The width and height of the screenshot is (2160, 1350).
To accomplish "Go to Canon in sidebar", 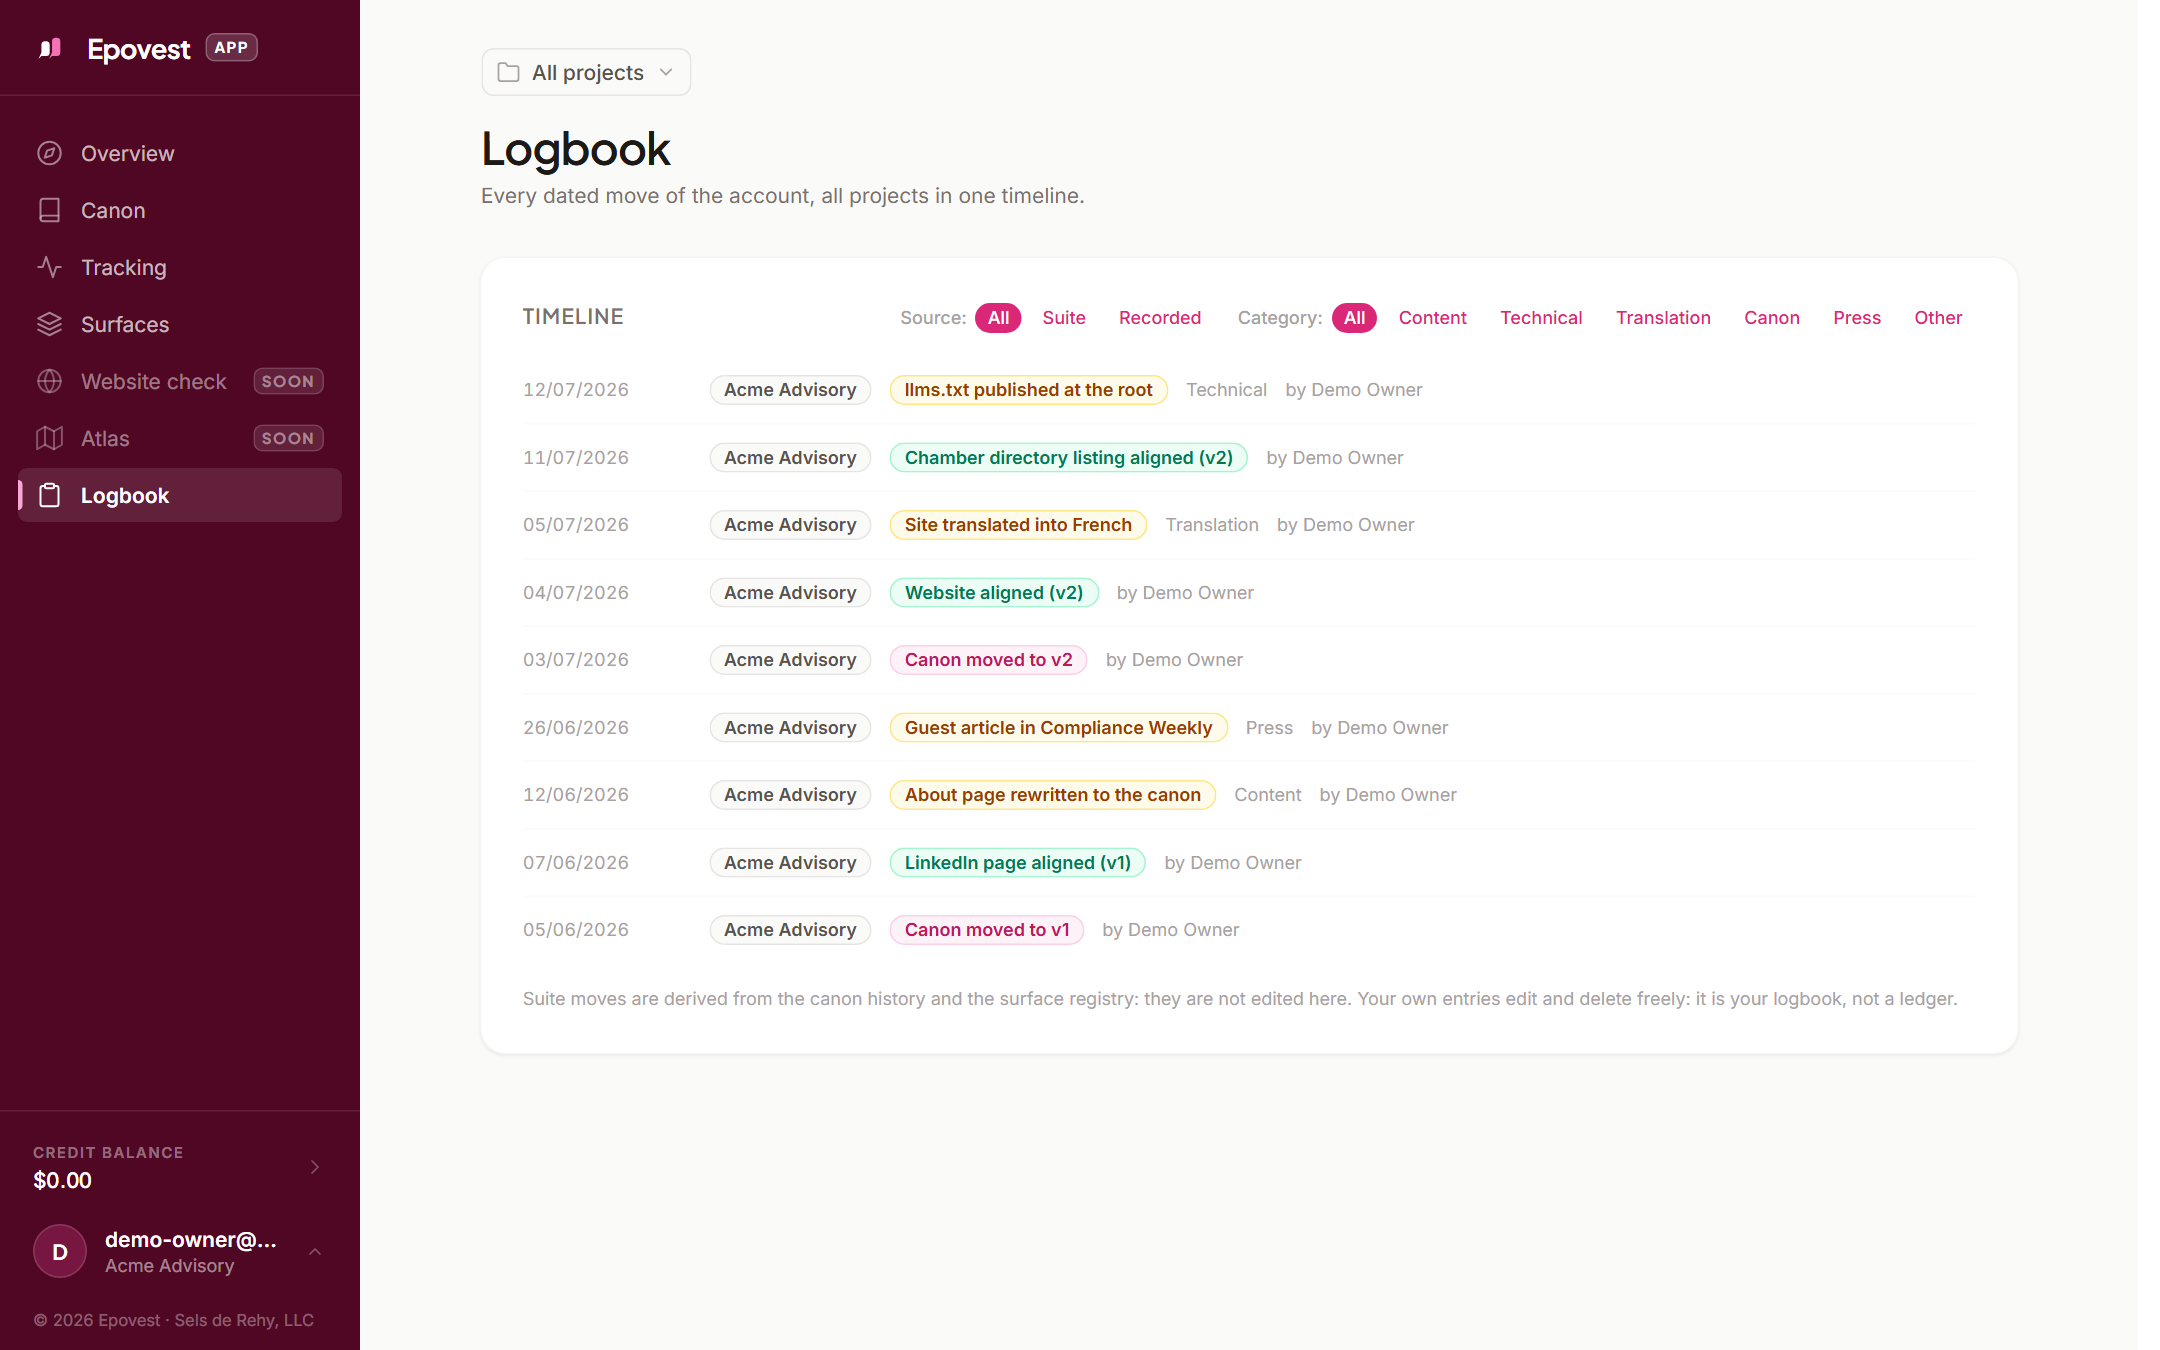I will 180,210.
